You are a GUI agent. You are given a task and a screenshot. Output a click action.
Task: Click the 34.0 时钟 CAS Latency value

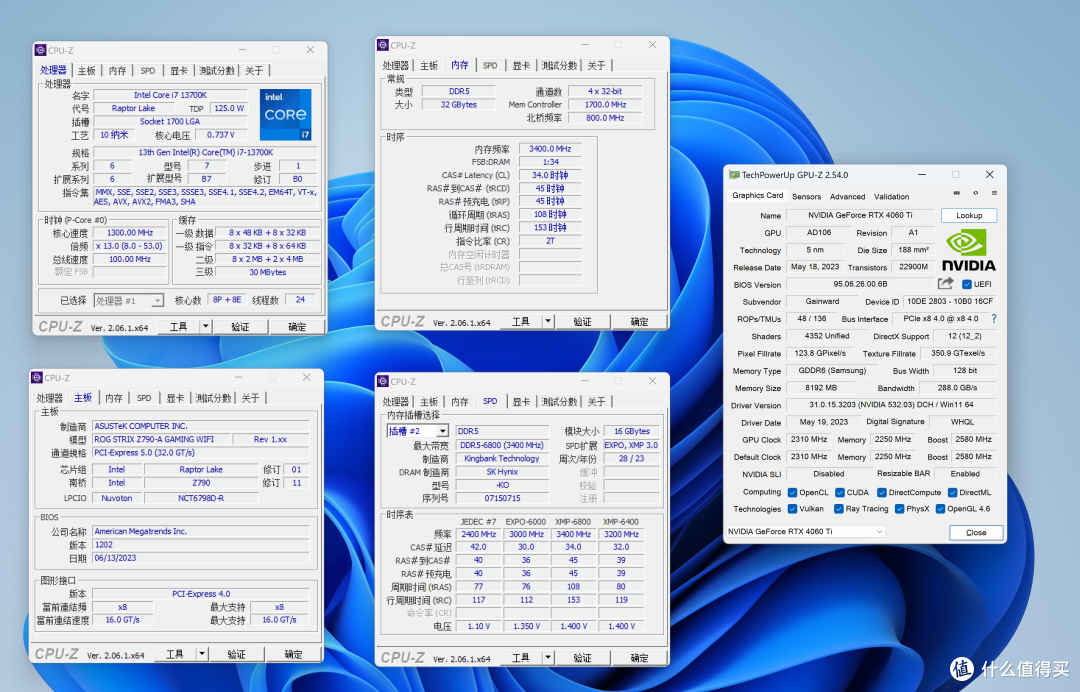[x=550, y=175]
